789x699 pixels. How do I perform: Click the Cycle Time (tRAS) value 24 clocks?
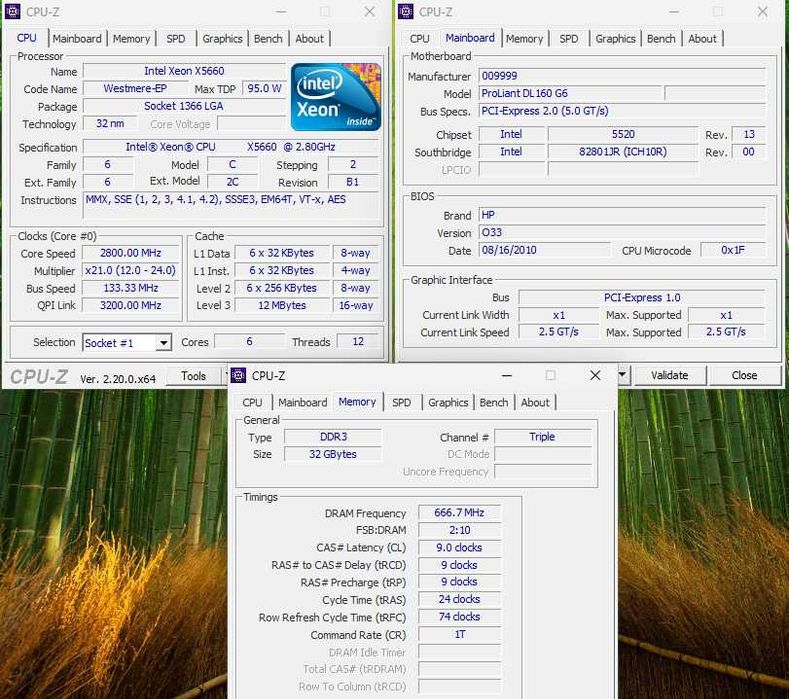point(459,599)
